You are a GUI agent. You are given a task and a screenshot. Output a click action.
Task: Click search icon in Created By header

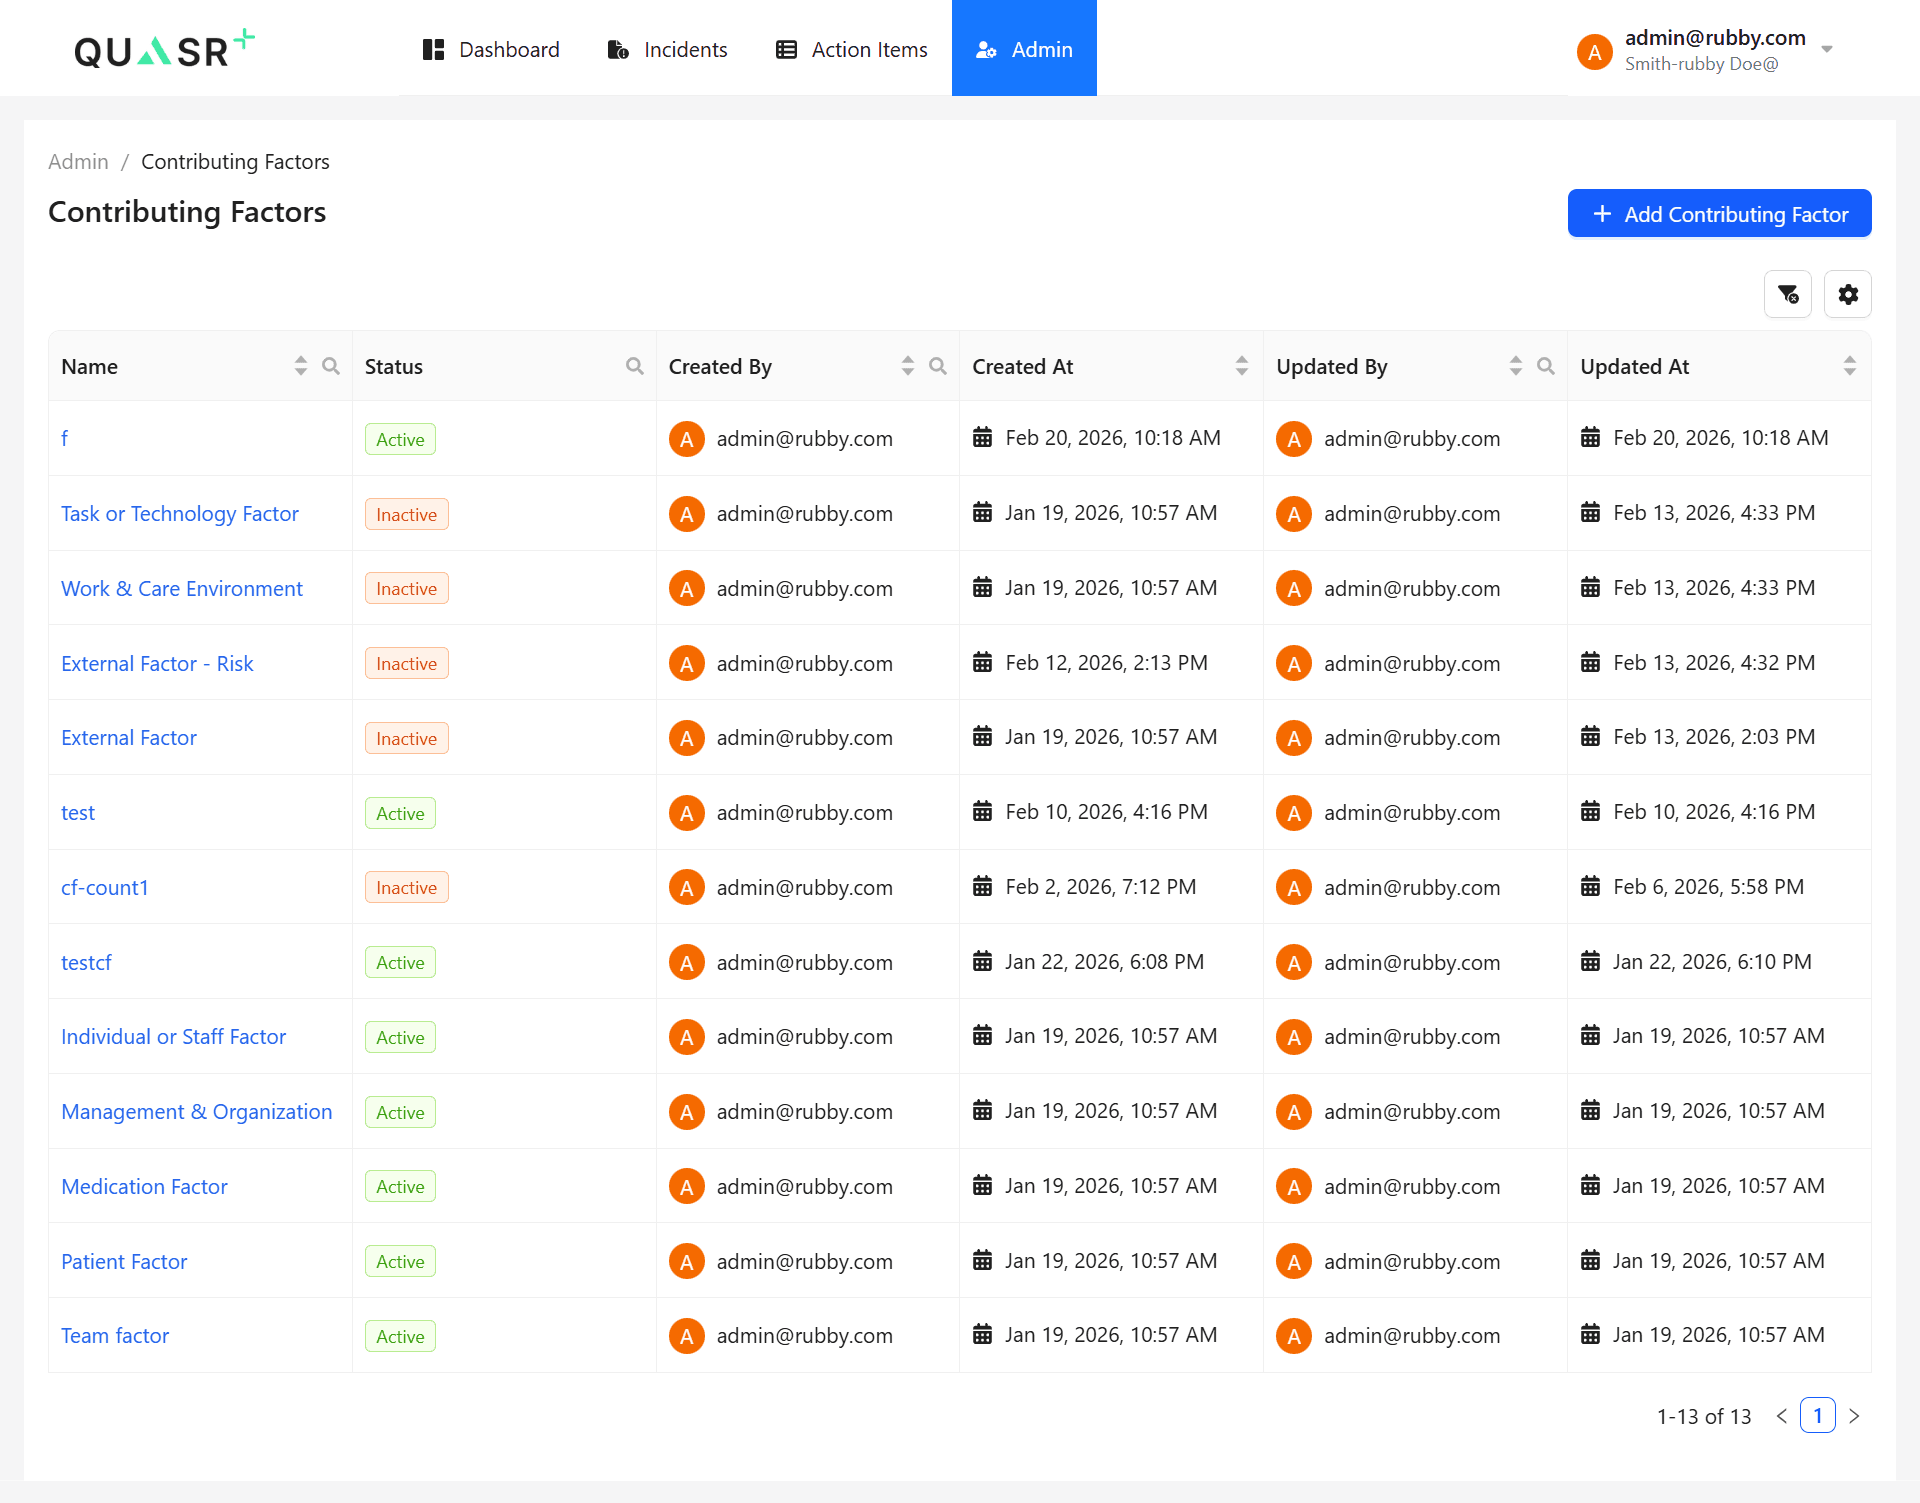point(938,366)
